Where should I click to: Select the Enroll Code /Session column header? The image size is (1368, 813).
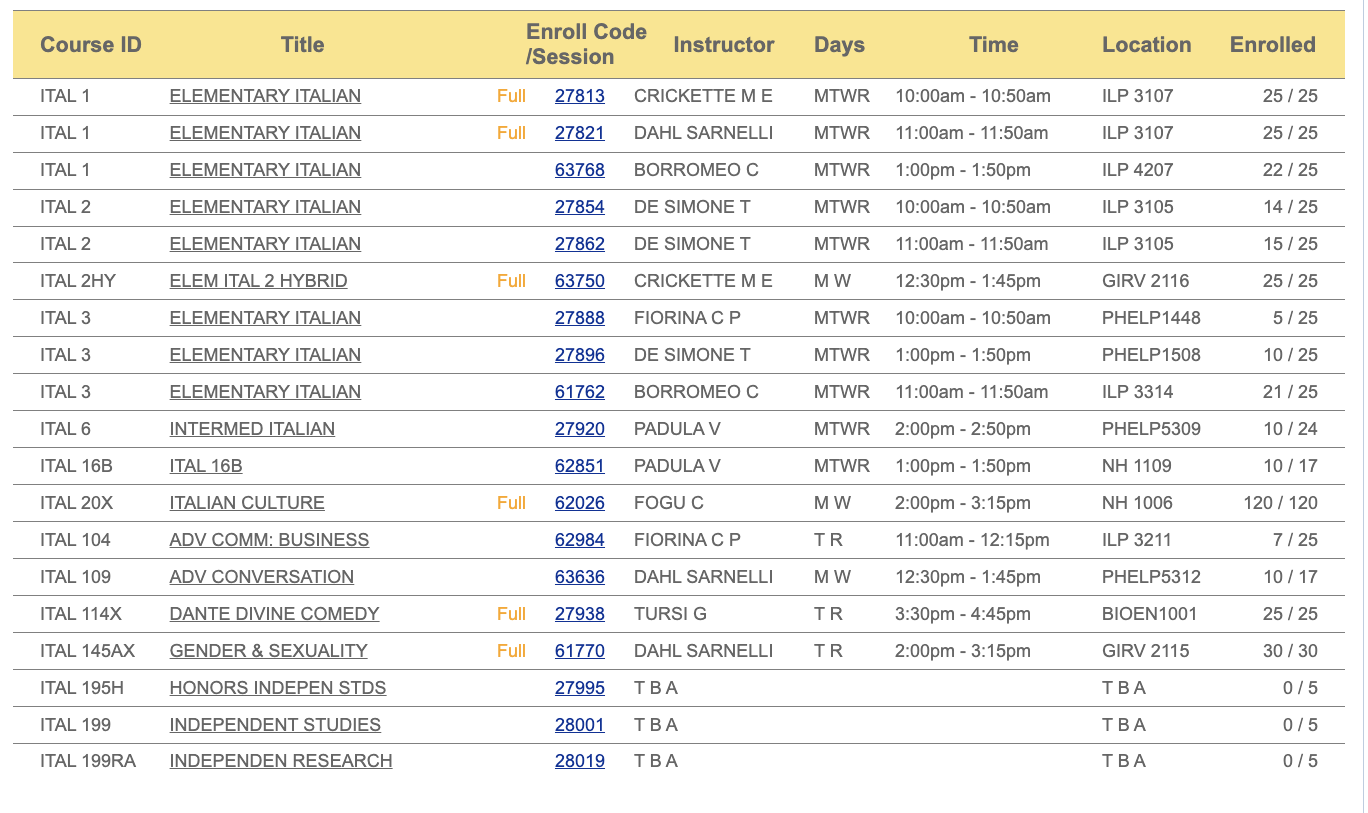pyautogui.click(x=587, y=45)
